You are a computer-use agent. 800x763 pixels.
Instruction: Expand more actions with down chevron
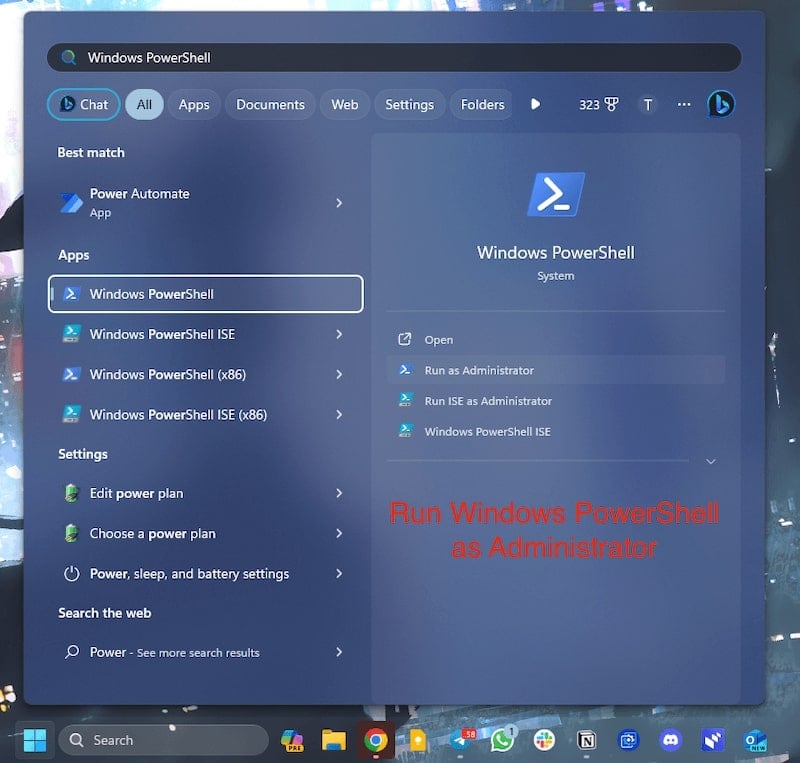710,461
